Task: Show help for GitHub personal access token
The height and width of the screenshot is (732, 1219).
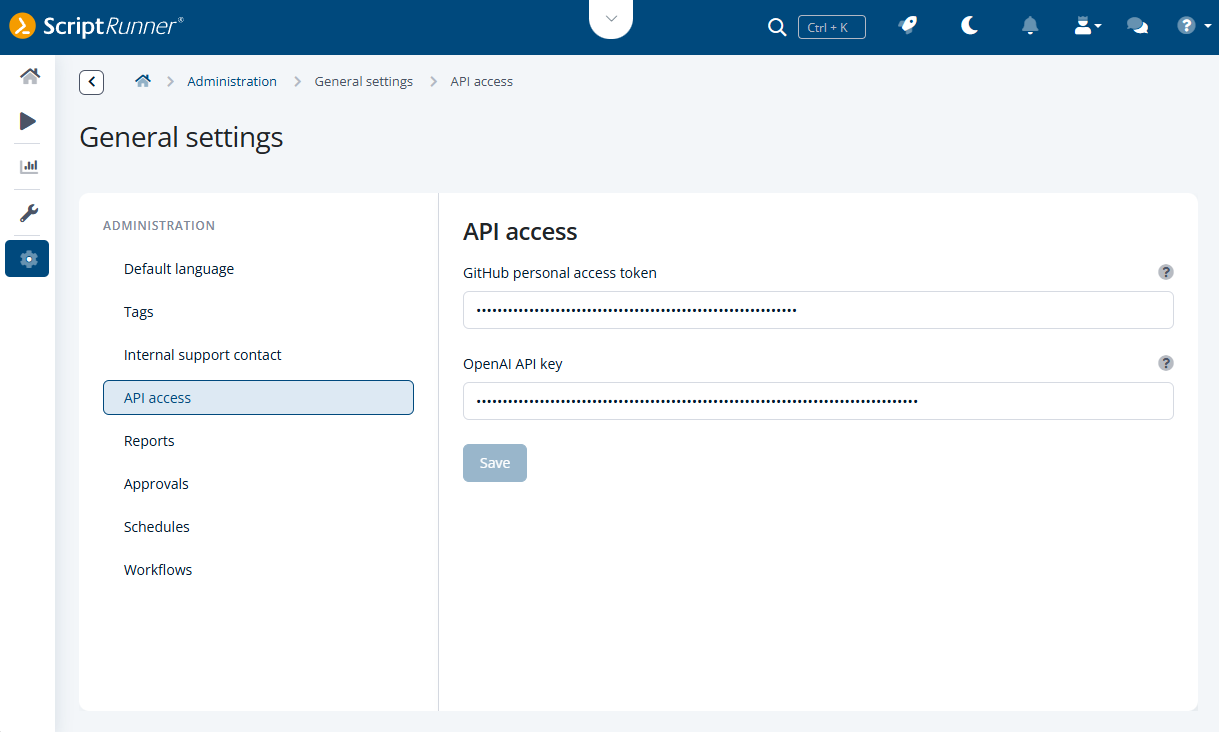Action: (1165, 272)
